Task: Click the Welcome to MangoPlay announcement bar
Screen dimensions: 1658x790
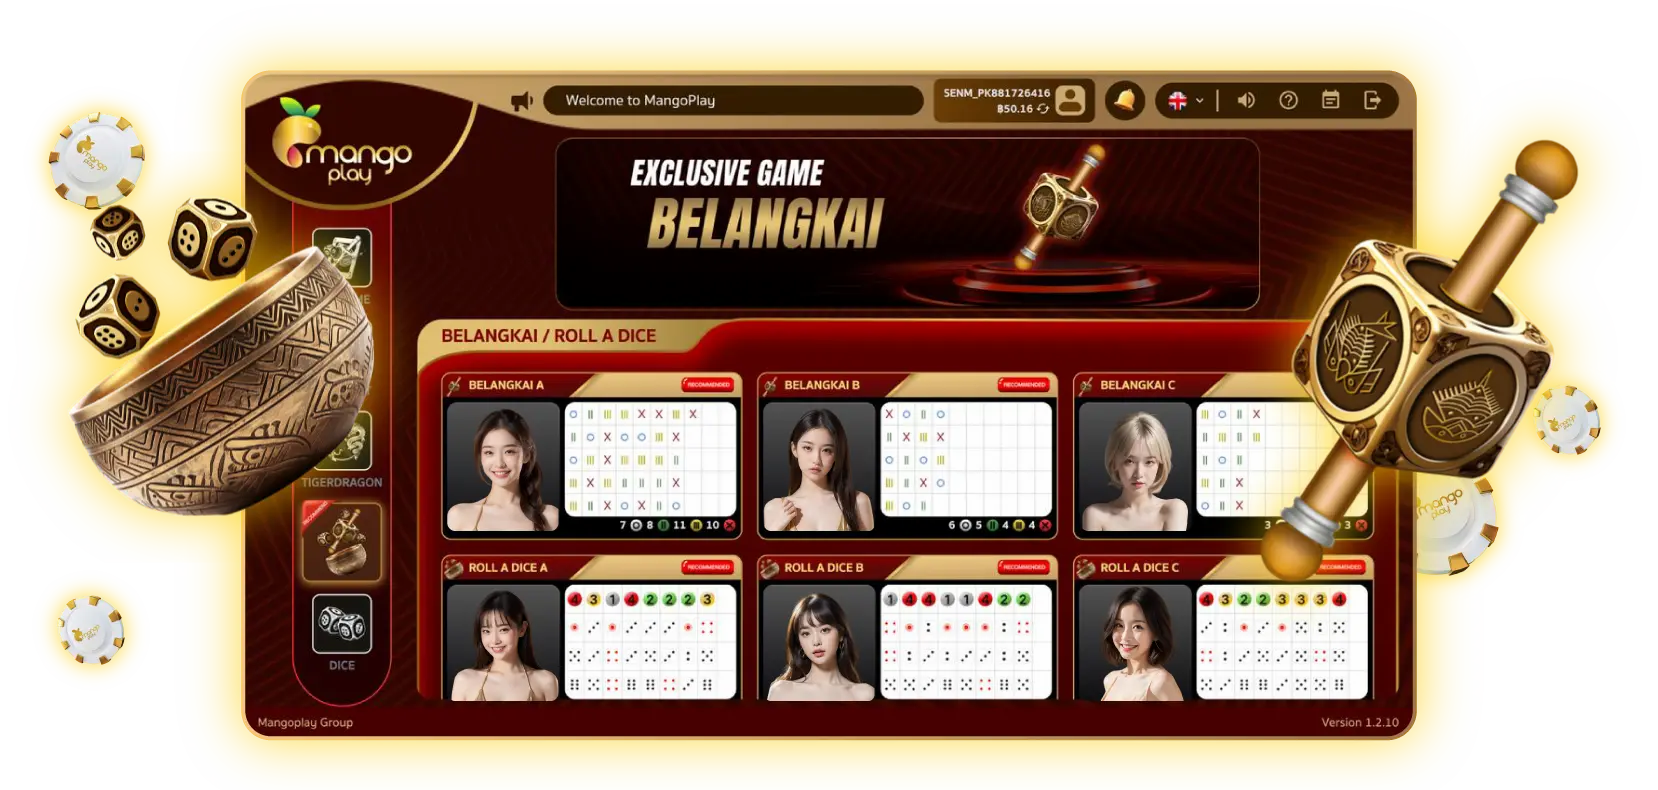Action: coord(733,100)
